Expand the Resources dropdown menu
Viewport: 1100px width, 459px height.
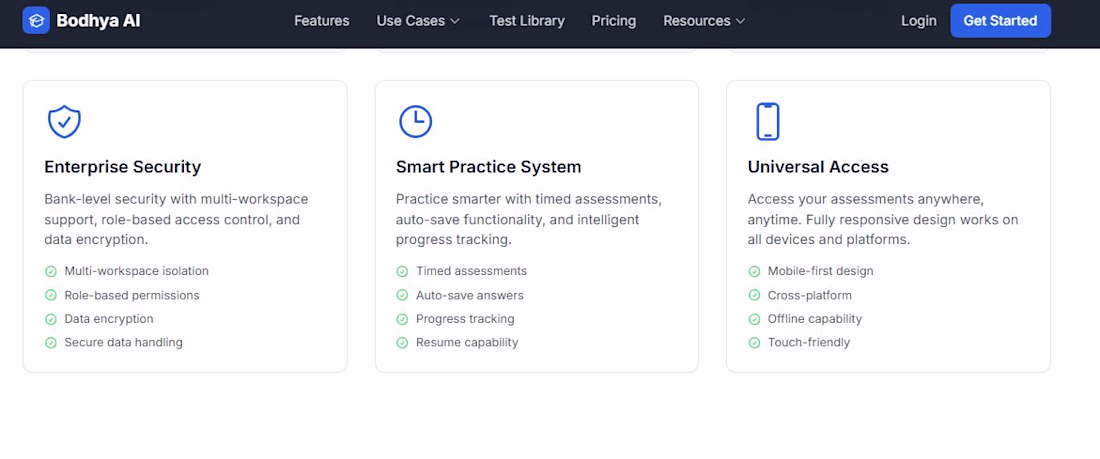click(x=704, y=20)
